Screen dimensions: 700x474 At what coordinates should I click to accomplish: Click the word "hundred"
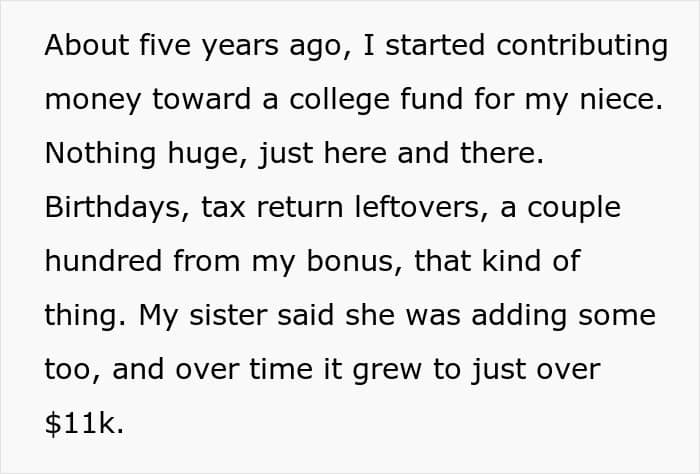[x=103, y=261]
